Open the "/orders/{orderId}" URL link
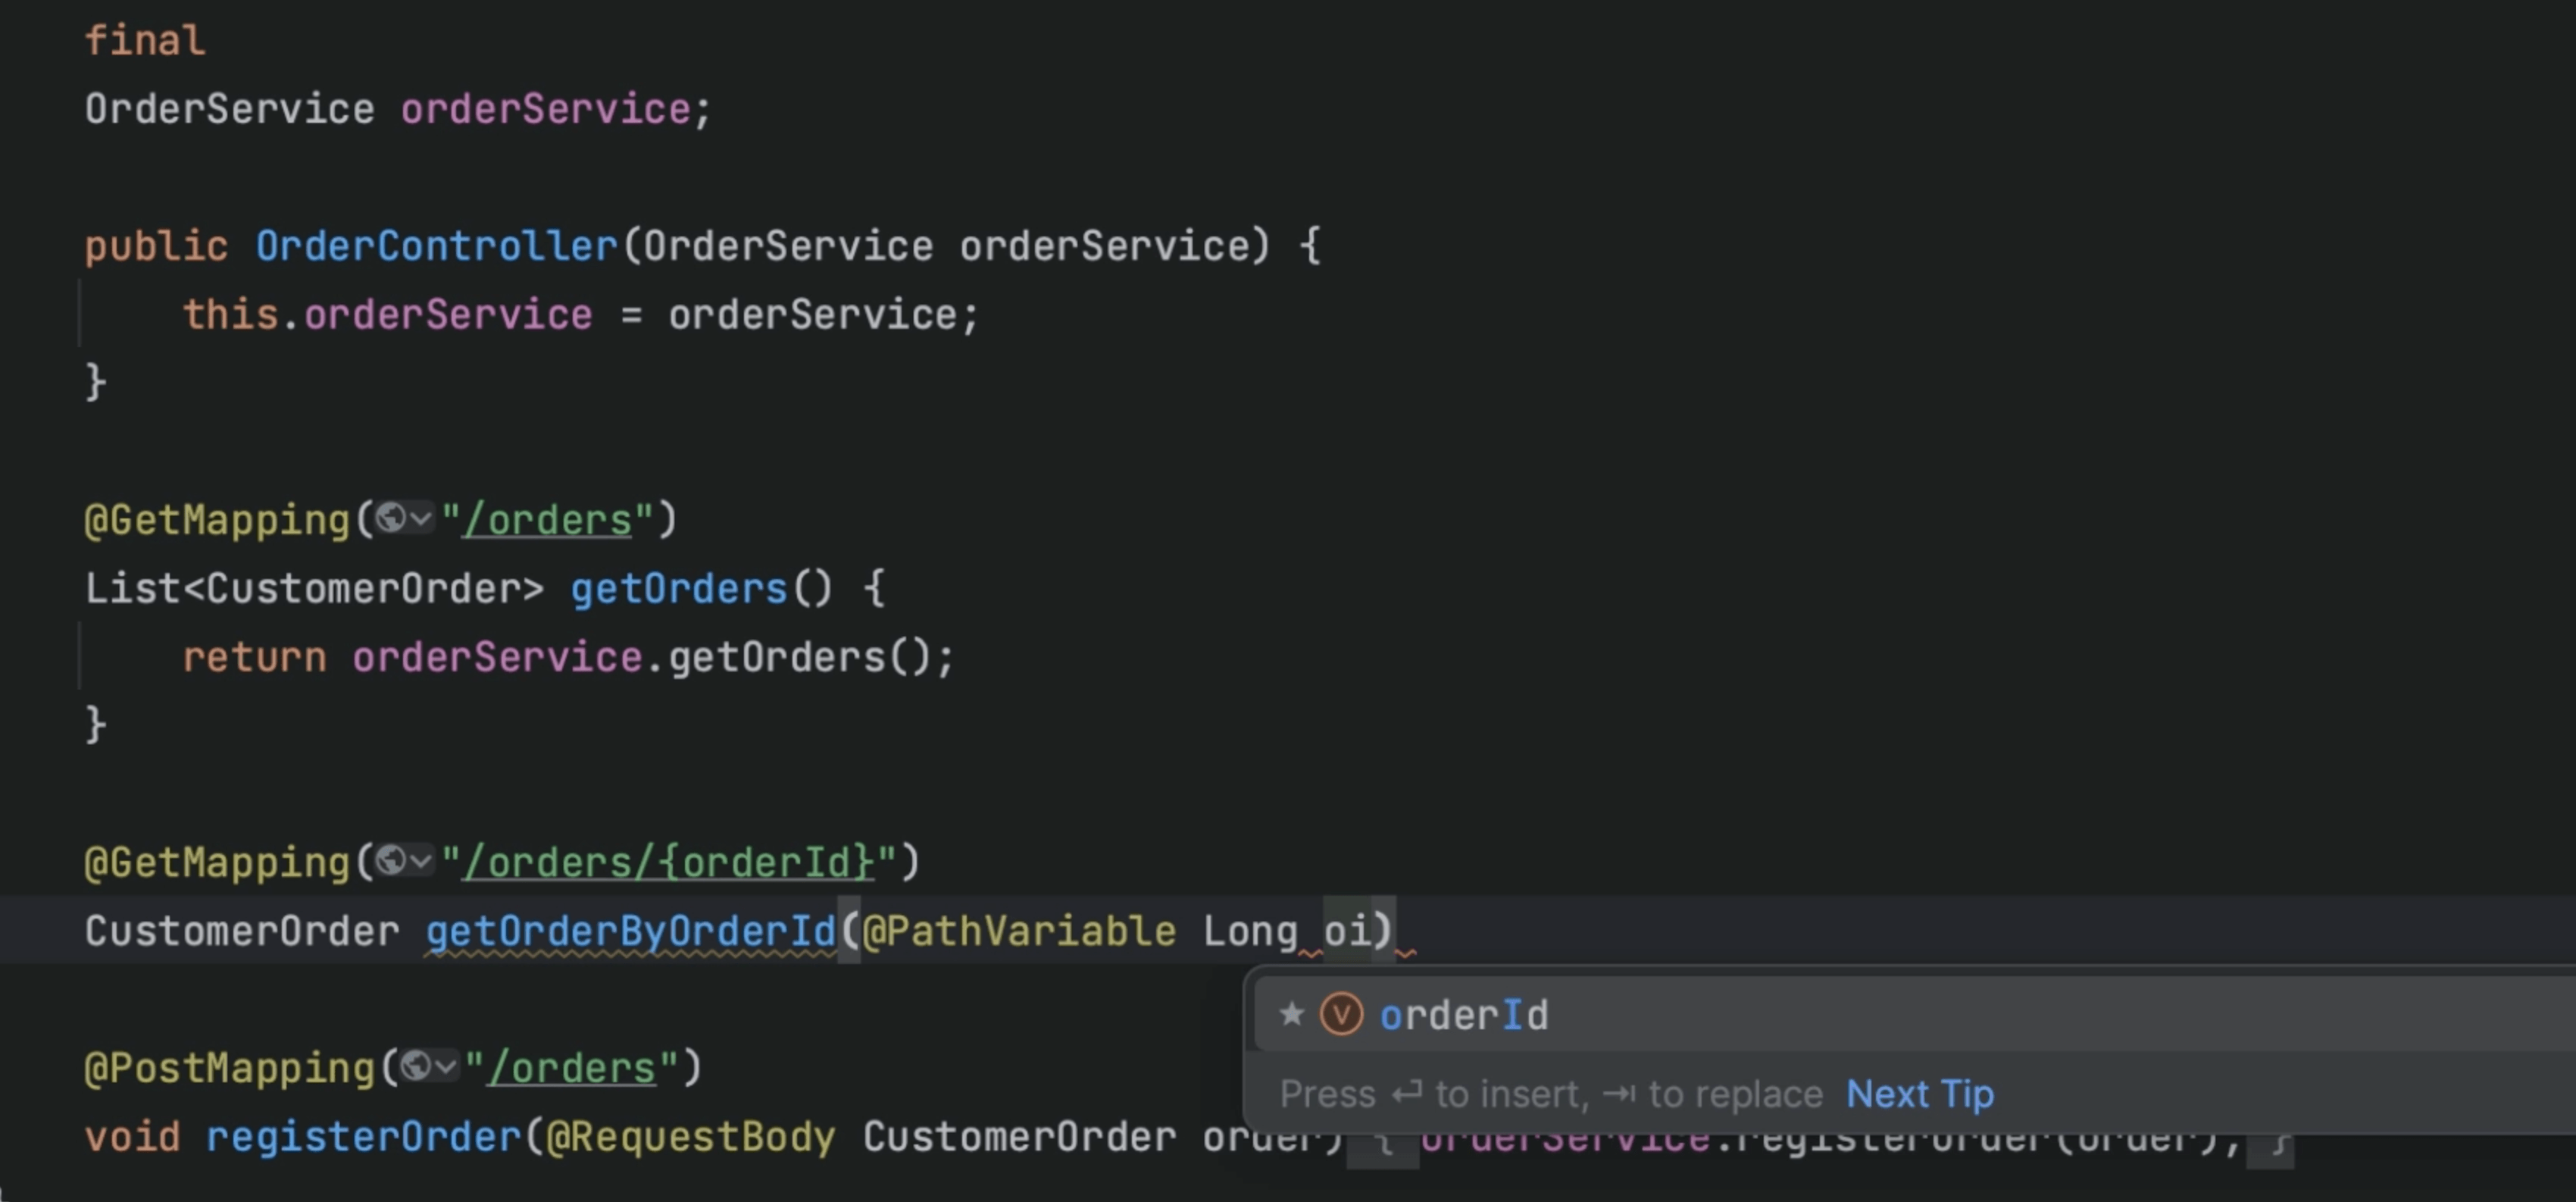The height and width of the screenshot is (1202, 2576). click(x=668, y=862)
